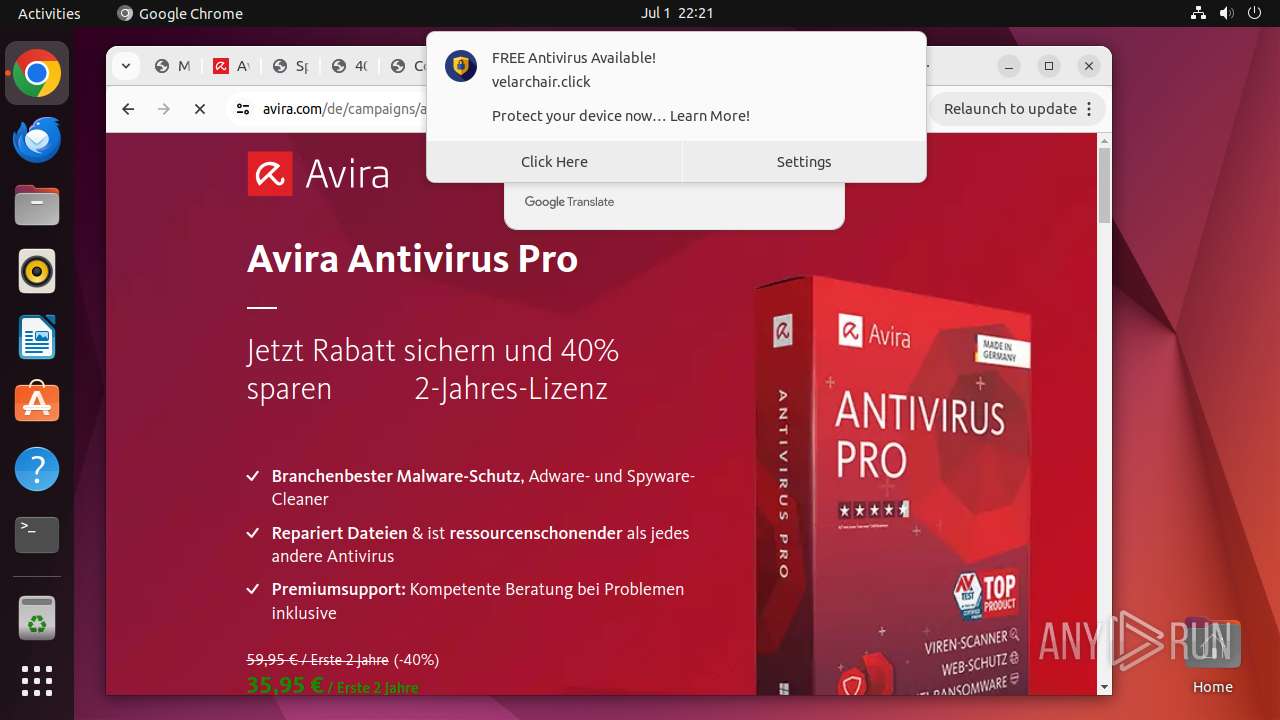
Task: Open the tab labeled 40
Action: [x=350, y=66]
